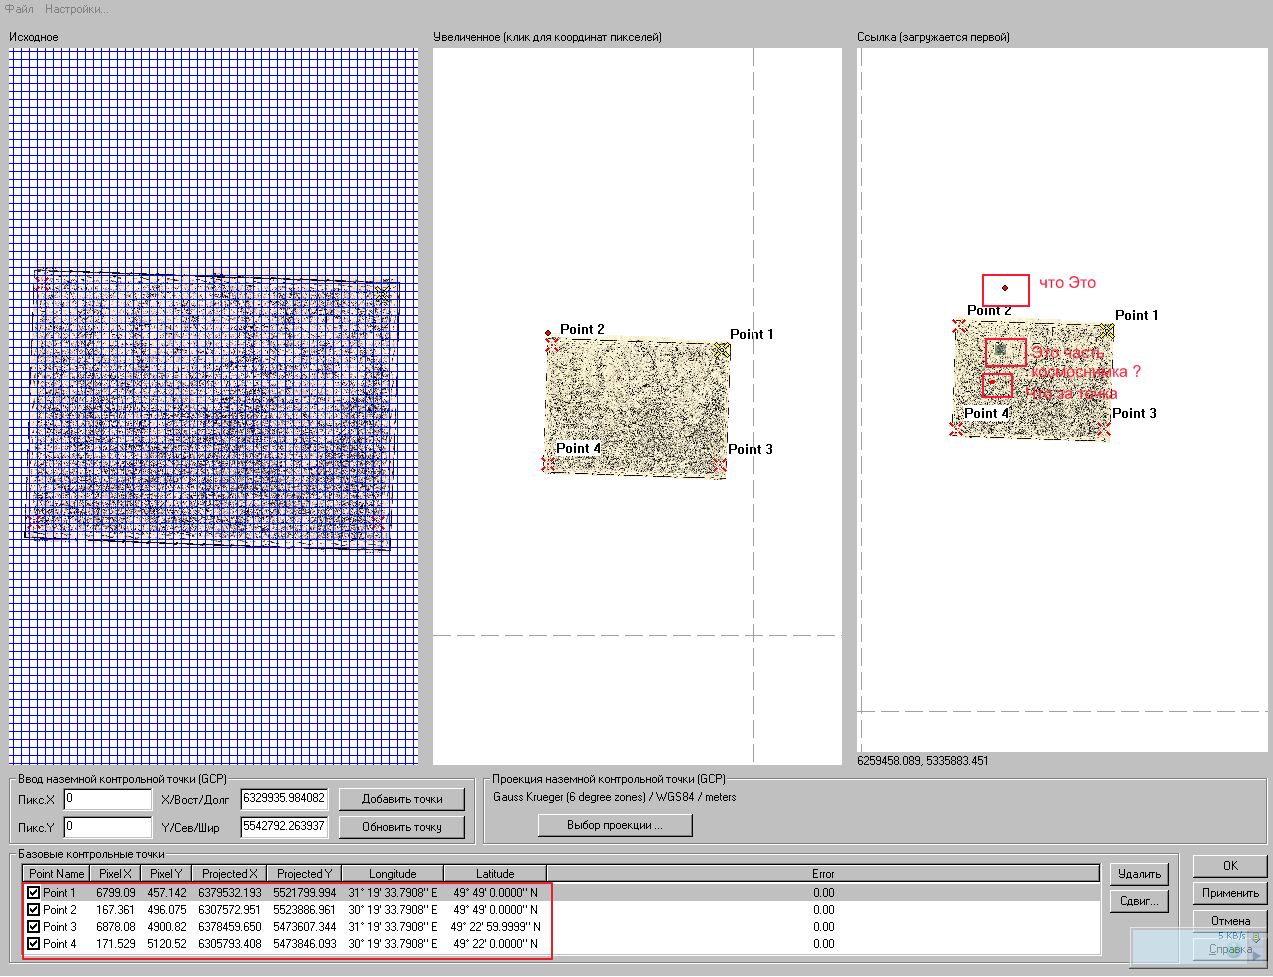Click yellow Point 1 marker in zoomed view
The height and width of the screenshot is (977, 1273).
722,350
